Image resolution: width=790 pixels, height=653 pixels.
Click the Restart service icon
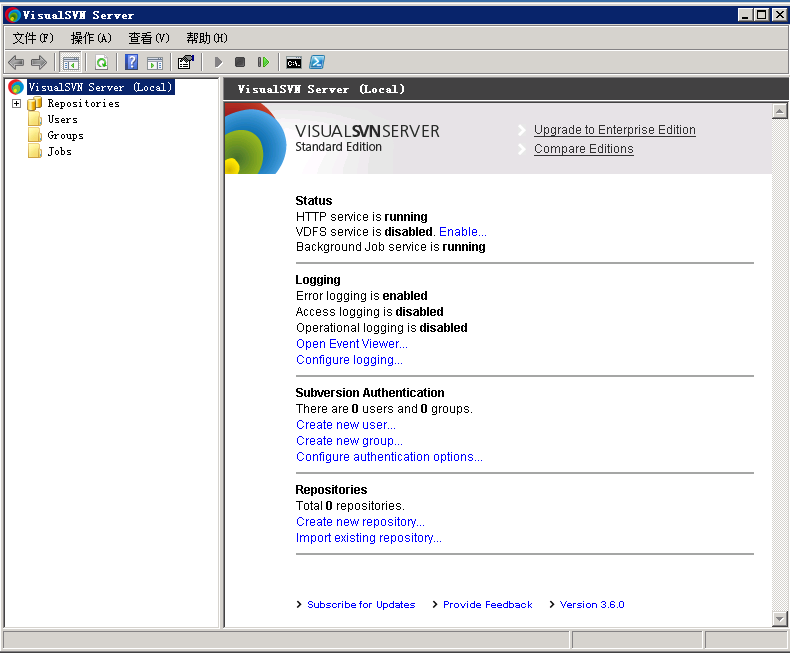click(263, 62)
